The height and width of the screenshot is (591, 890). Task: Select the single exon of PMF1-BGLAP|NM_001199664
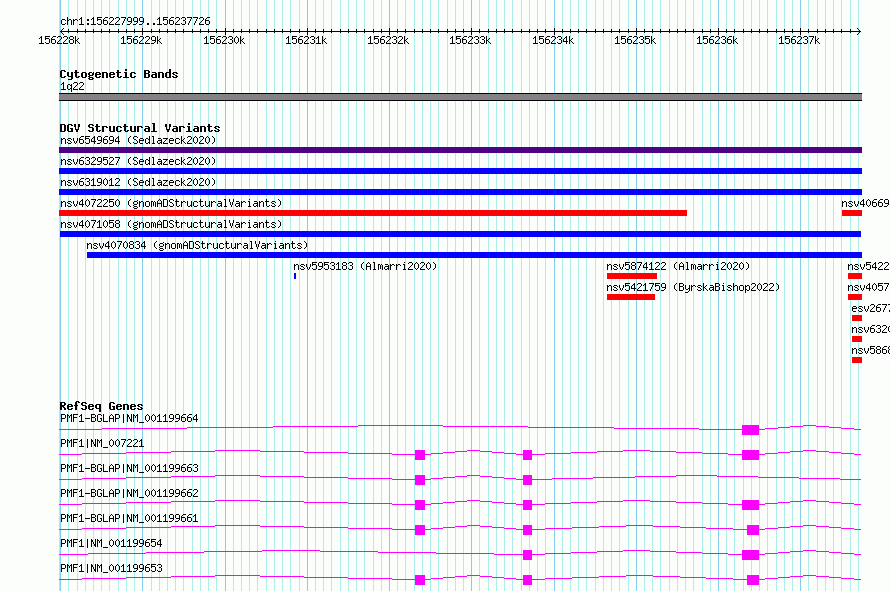click(x=750, y=430)
